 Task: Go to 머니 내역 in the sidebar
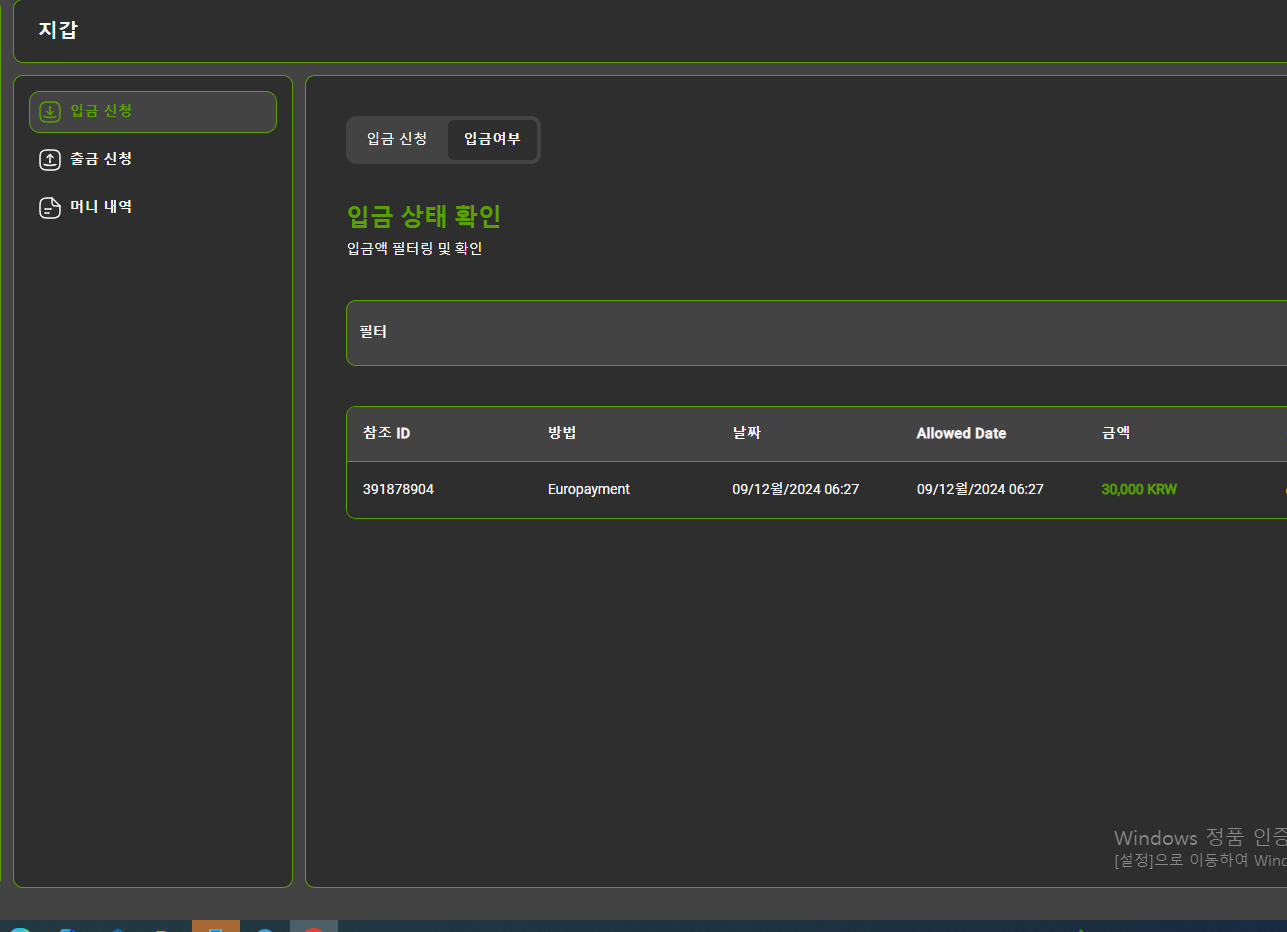101,207
